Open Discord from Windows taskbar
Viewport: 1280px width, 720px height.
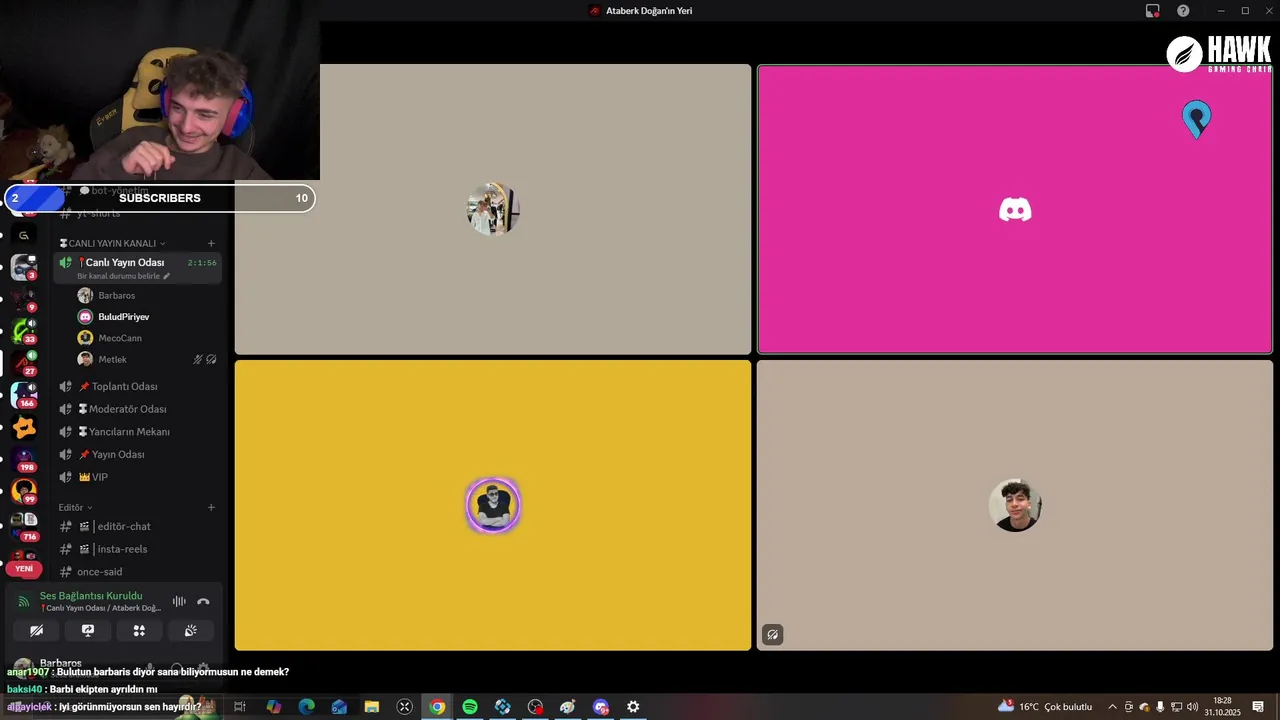click(600, 707)
